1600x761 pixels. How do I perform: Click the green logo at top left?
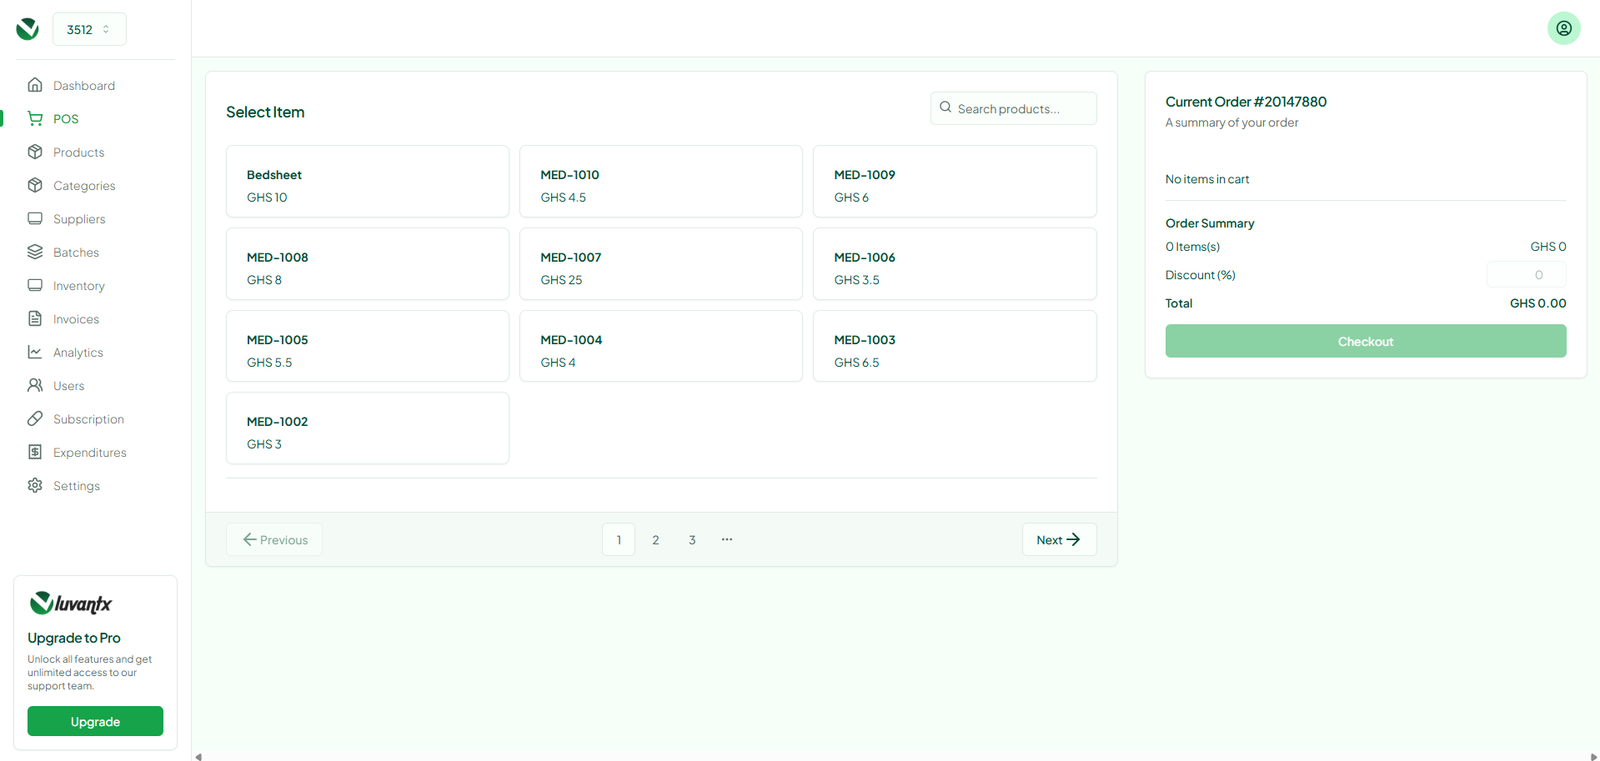(x=28, y=29)
